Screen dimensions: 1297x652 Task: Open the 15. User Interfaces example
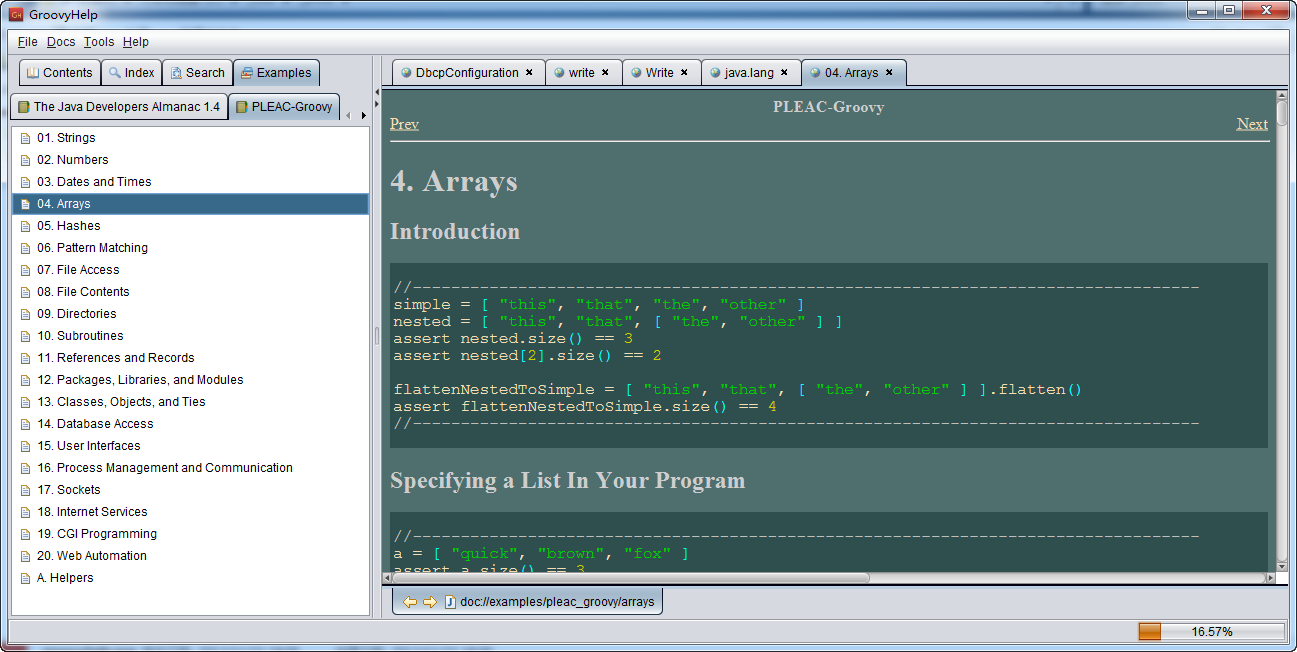click(190, 446)
